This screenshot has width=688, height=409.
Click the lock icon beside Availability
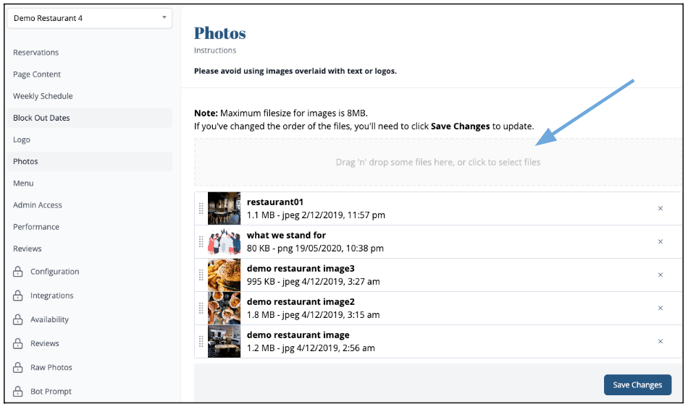(18, 319)
